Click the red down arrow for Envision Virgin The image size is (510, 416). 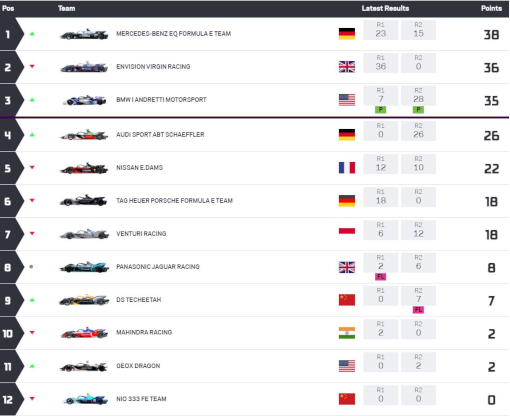coord(32,67)
